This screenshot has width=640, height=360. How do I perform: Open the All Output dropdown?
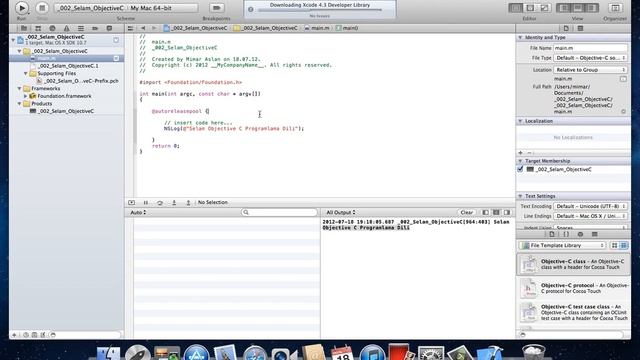tap(340, 213)
